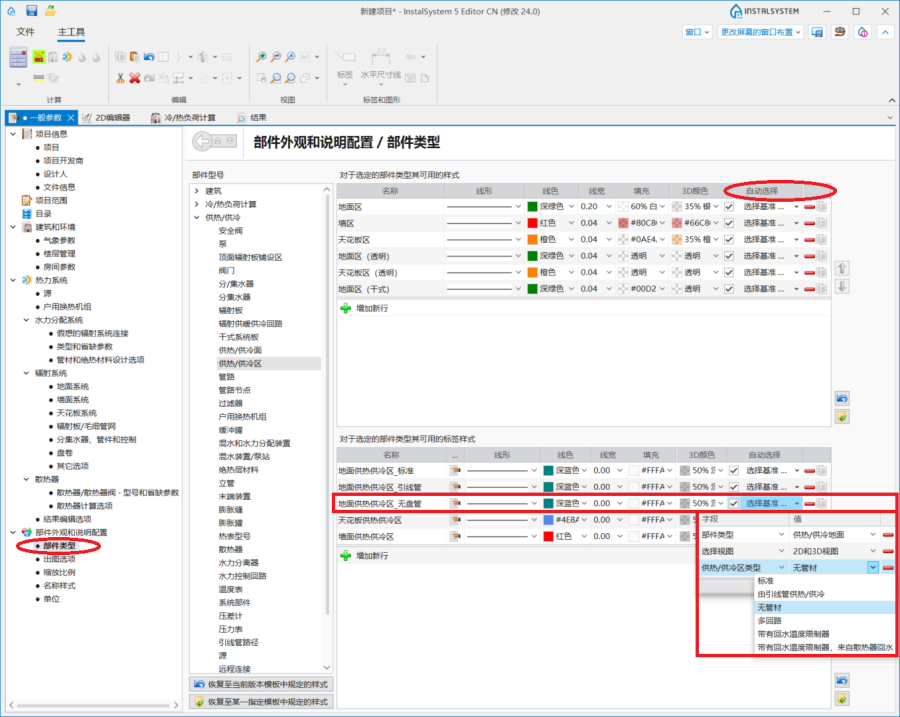
Task: Toggle auto-select checkbox for 墙区 row
Action: [x=729, y=223]
